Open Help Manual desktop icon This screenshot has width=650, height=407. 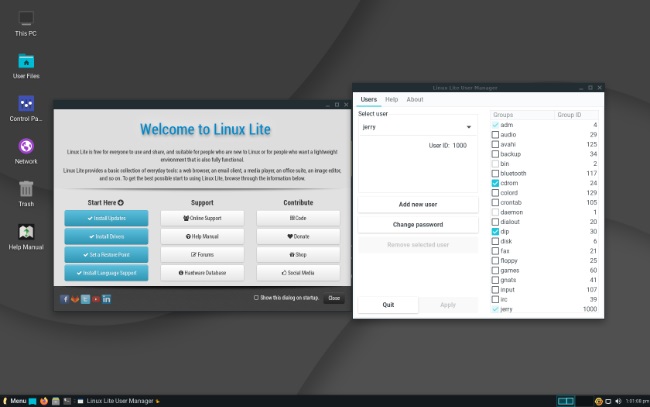[26, 237]
